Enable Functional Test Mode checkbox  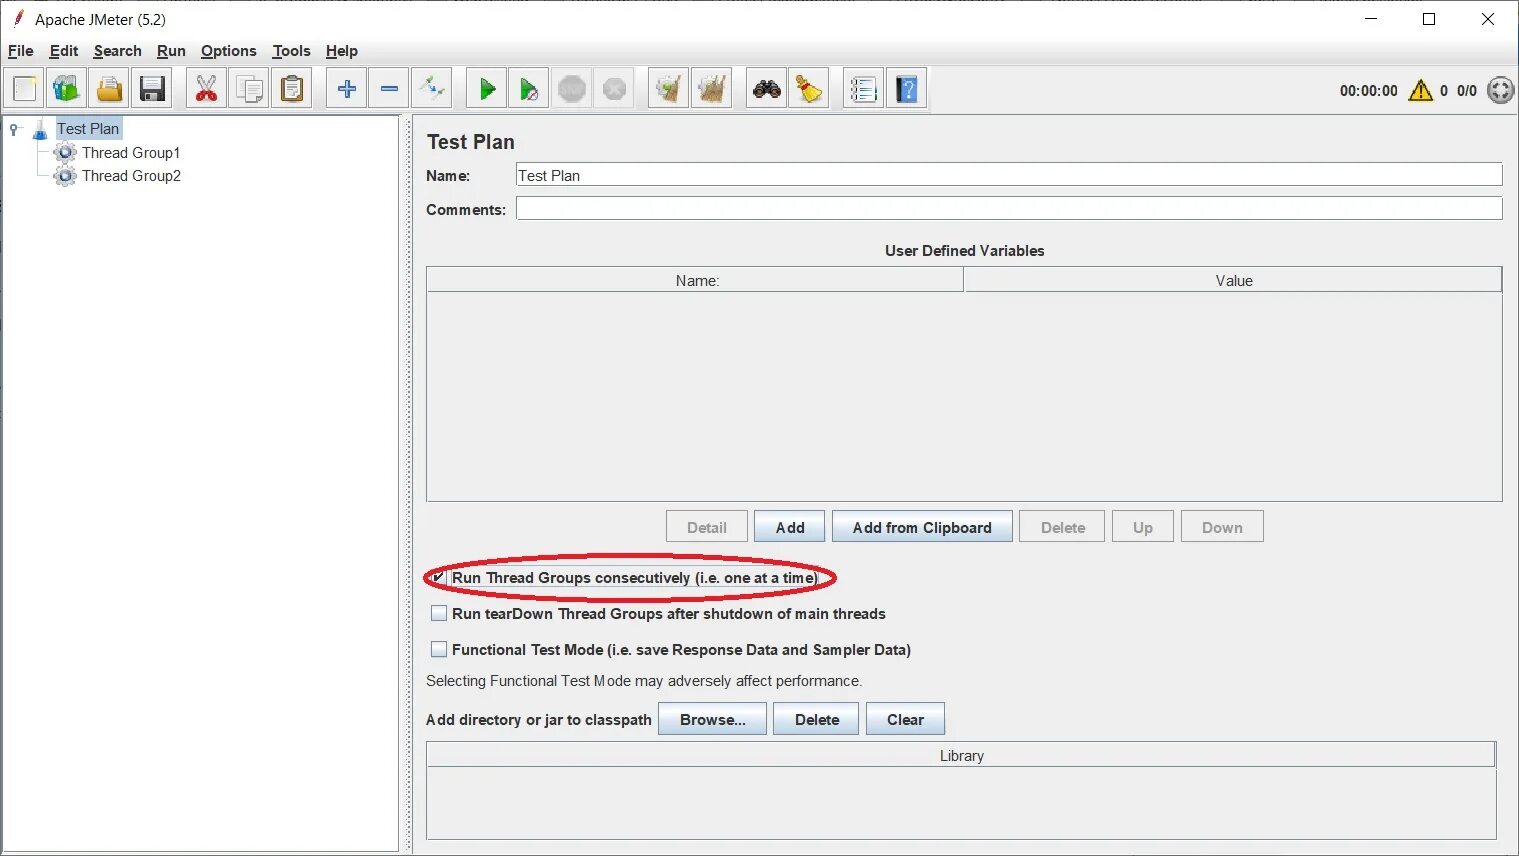[x=439, y=649]
